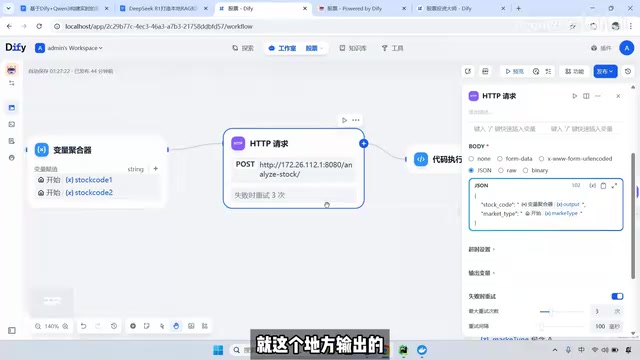Open the Windows Start menu
The image size is (640, 360).
point(218,350)
